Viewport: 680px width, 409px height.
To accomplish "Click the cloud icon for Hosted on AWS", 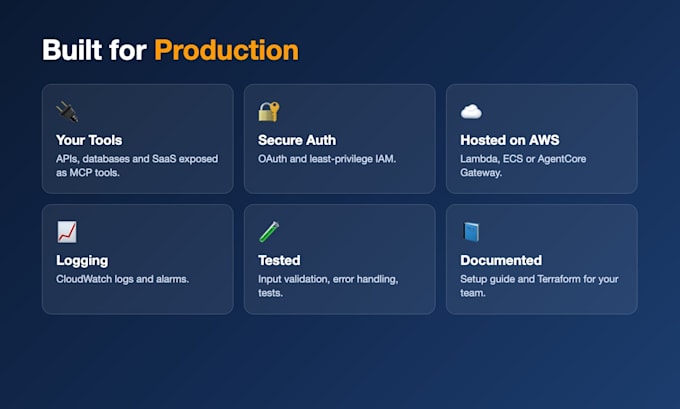I will pos(471,111).
